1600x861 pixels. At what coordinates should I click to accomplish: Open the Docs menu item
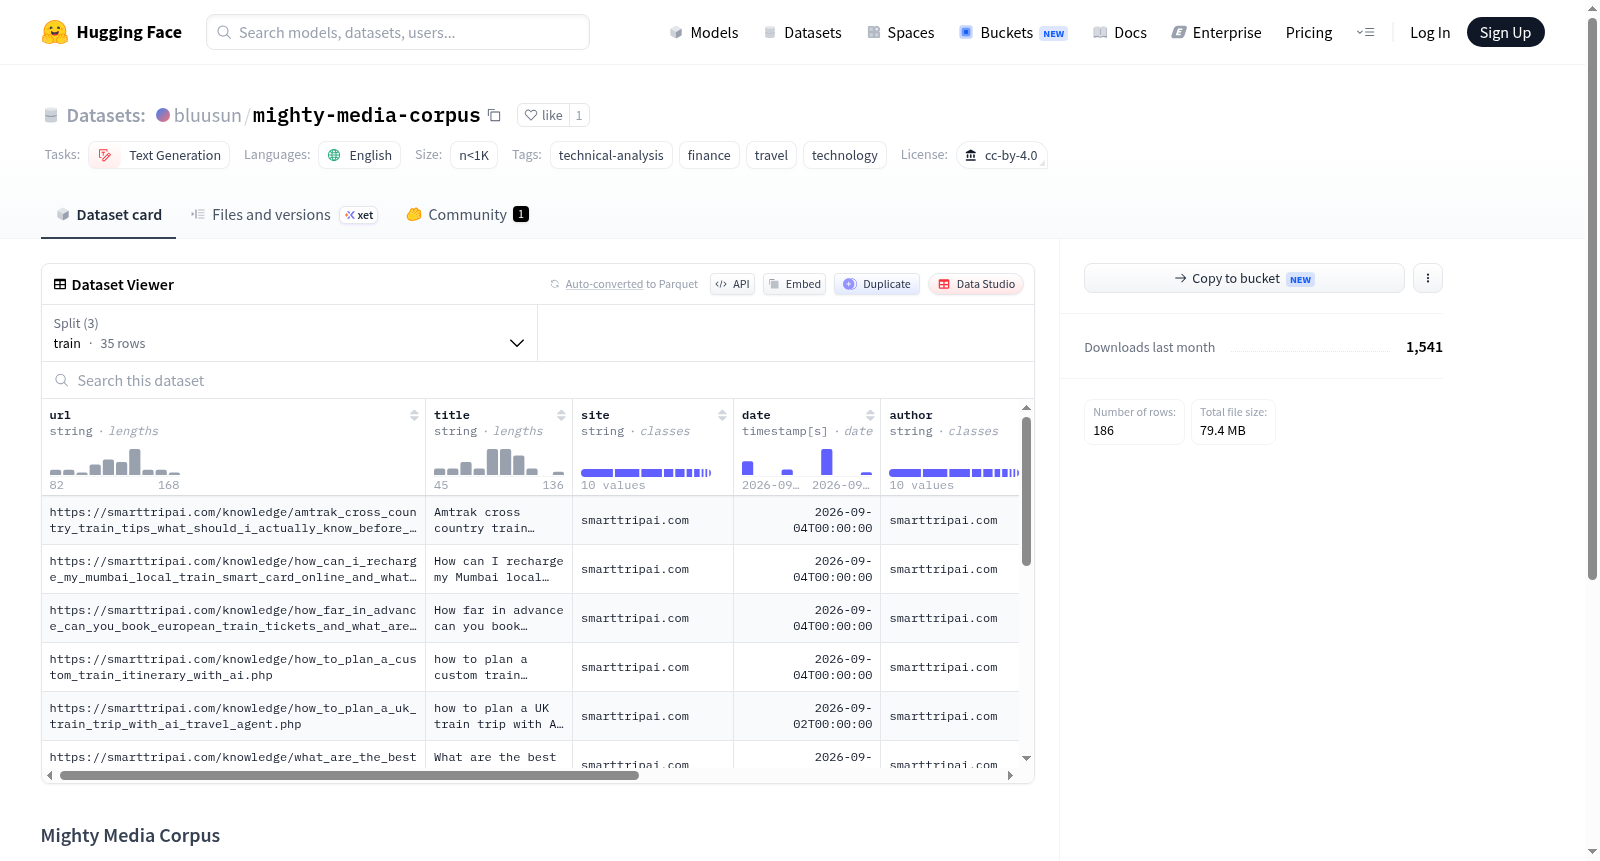point(1120,32)
